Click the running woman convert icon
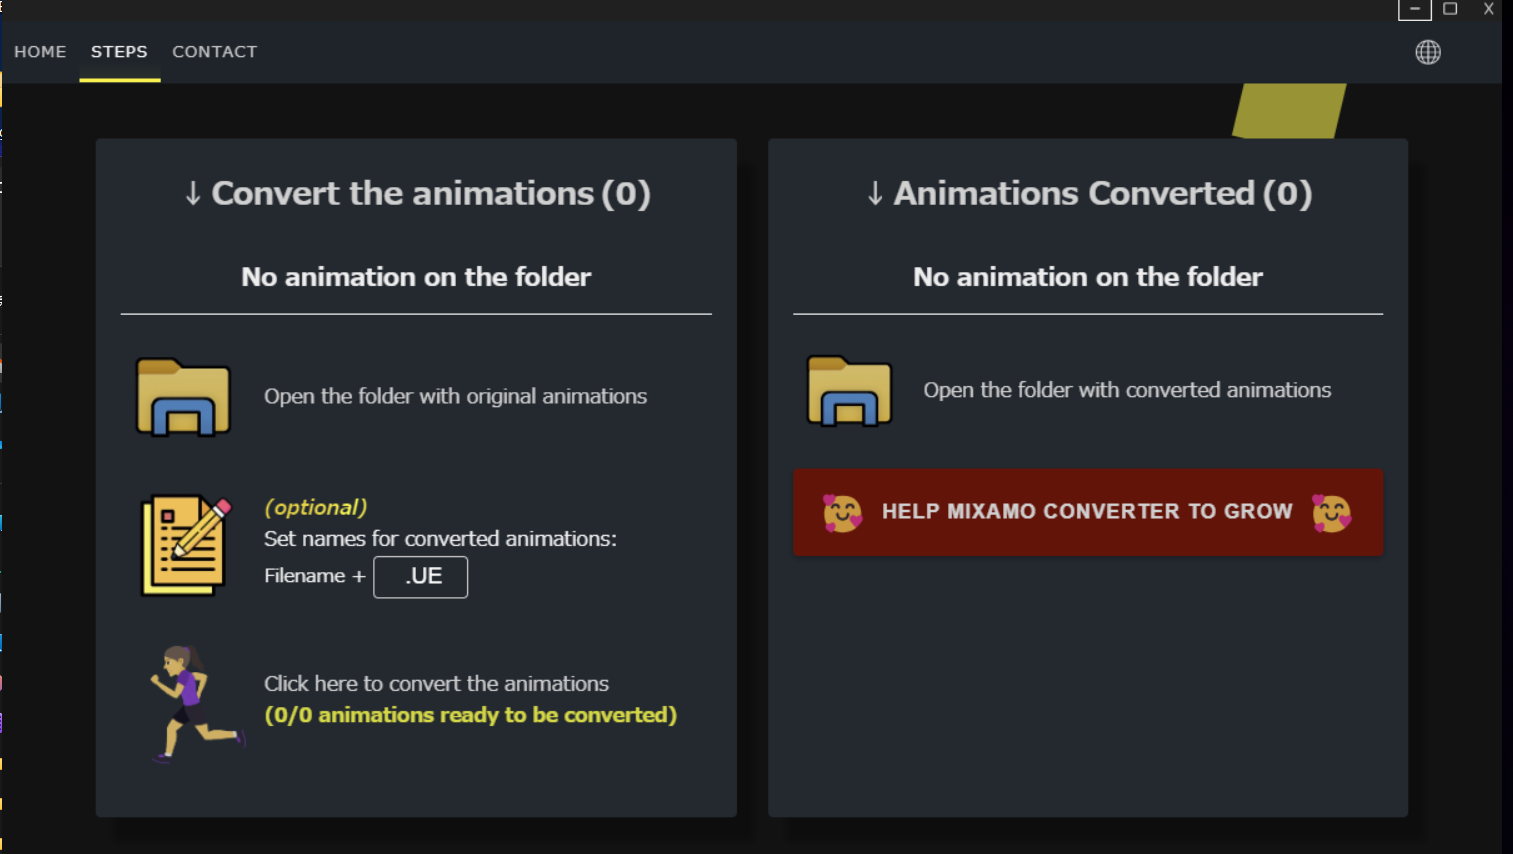This screenshot has height=854, width=1513. tap(194, 703)
